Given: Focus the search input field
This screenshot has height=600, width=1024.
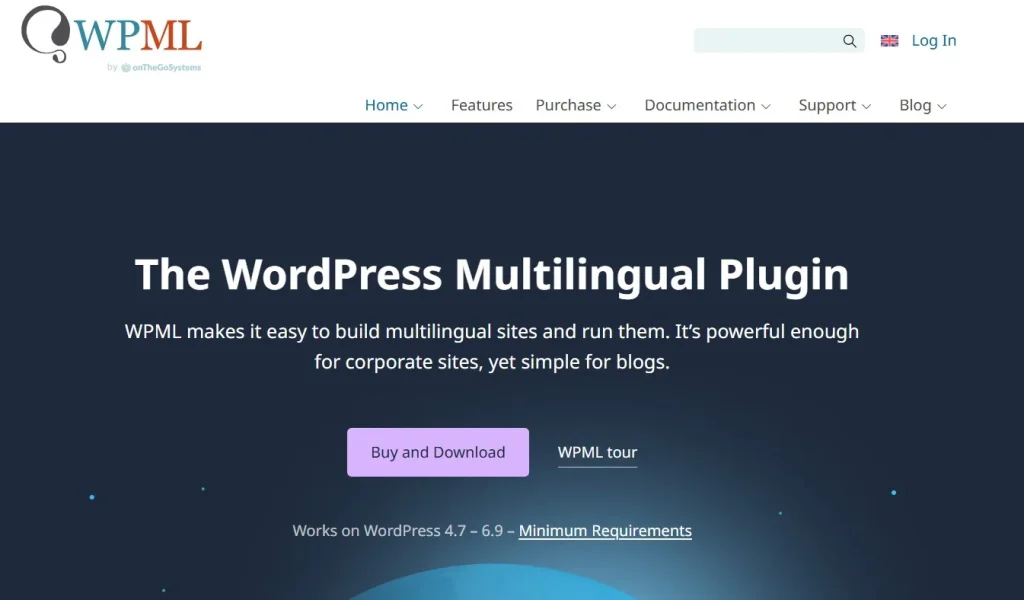Looking at the screenshot, I should 765,41.
